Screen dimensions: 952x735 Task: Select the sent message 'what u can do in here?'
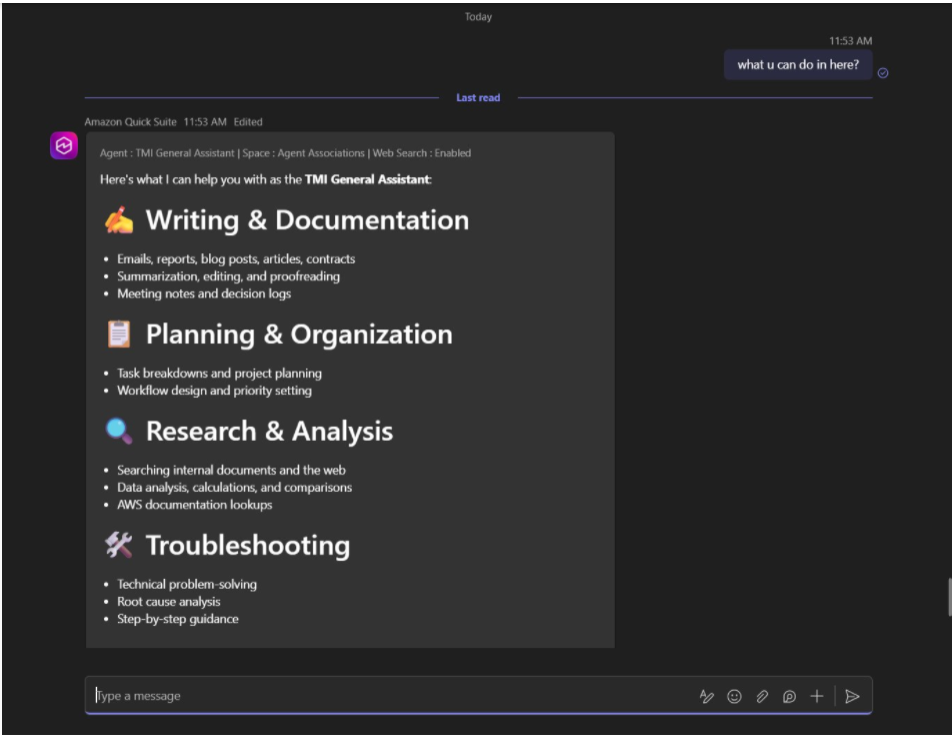[798, 65]
